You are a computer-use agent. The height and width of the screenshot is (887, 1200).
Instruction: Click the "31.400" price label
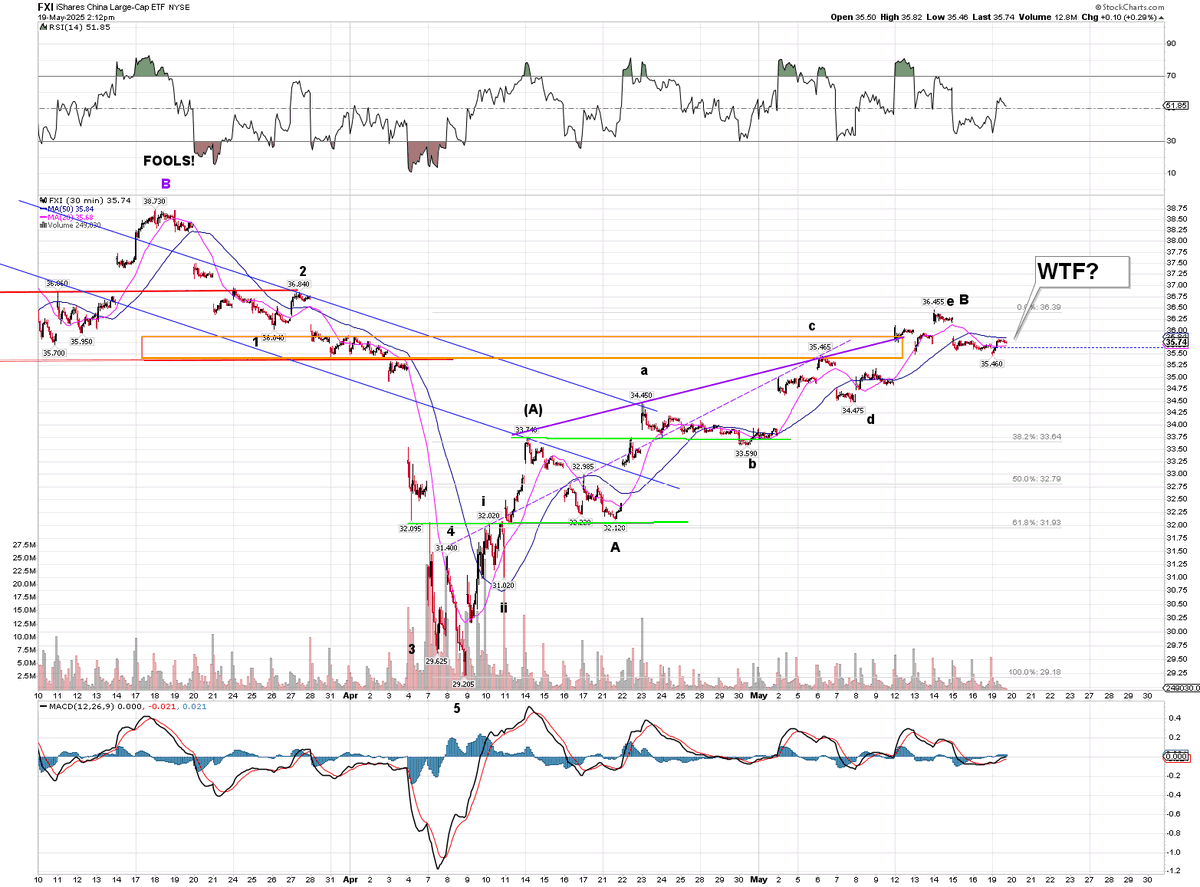tap(446, 548)
